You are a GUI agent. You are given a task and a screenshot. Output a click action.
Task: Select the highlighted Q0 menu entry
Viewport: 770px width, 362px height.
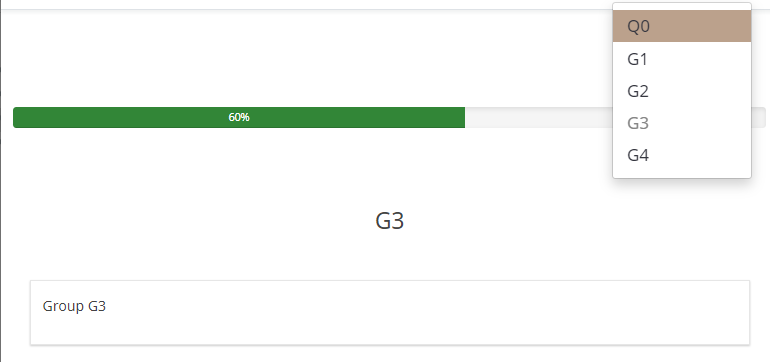[682, 26]
